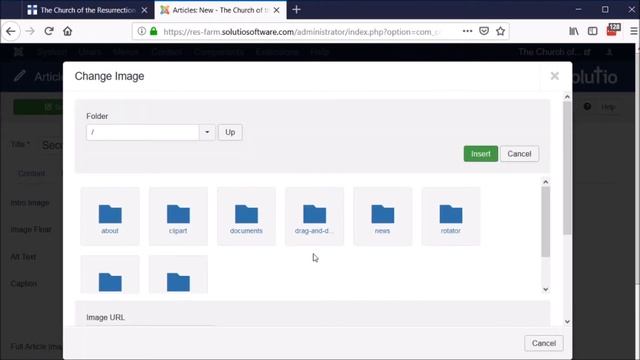Click the red extension icon with badge

(613, 30)
